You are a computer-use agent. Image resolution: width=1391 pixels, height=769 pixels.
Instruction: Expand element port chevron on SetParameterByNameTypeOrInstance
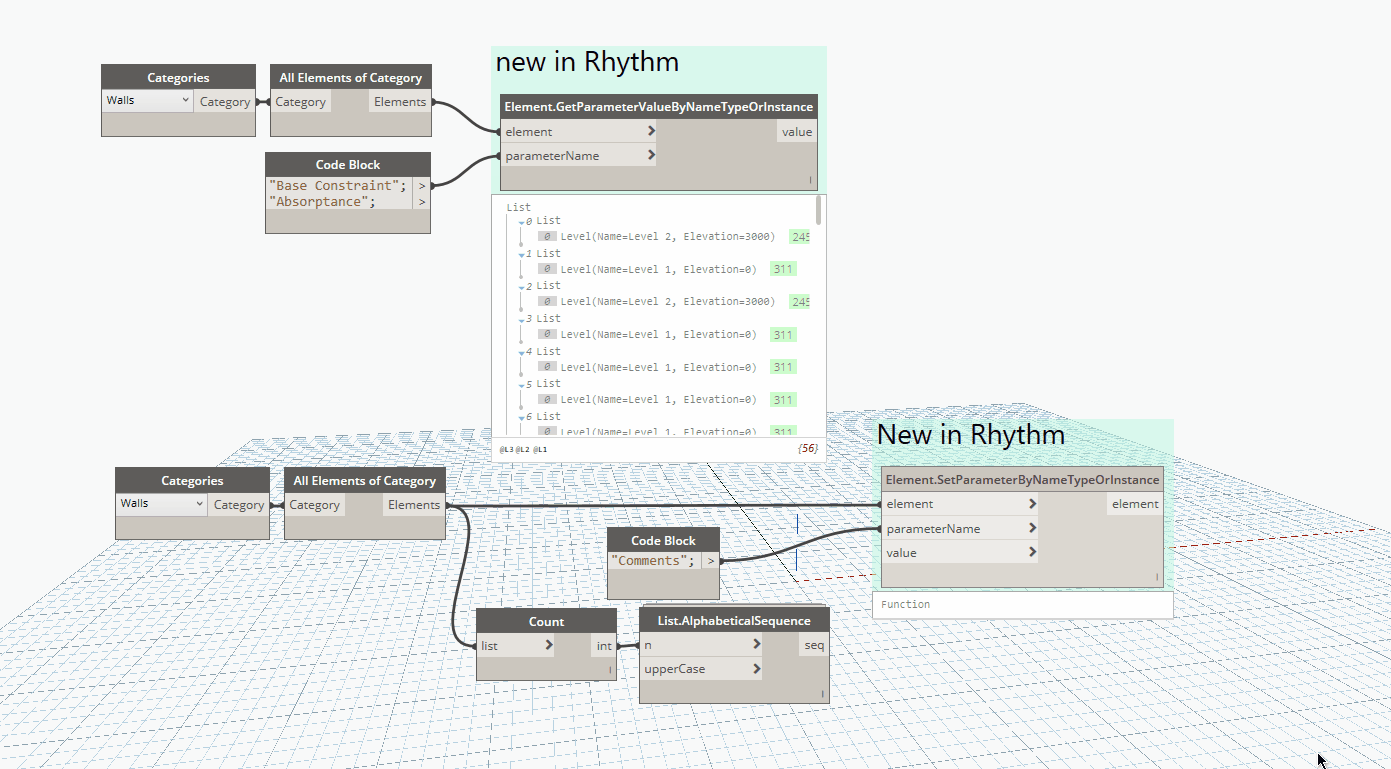1032,504
